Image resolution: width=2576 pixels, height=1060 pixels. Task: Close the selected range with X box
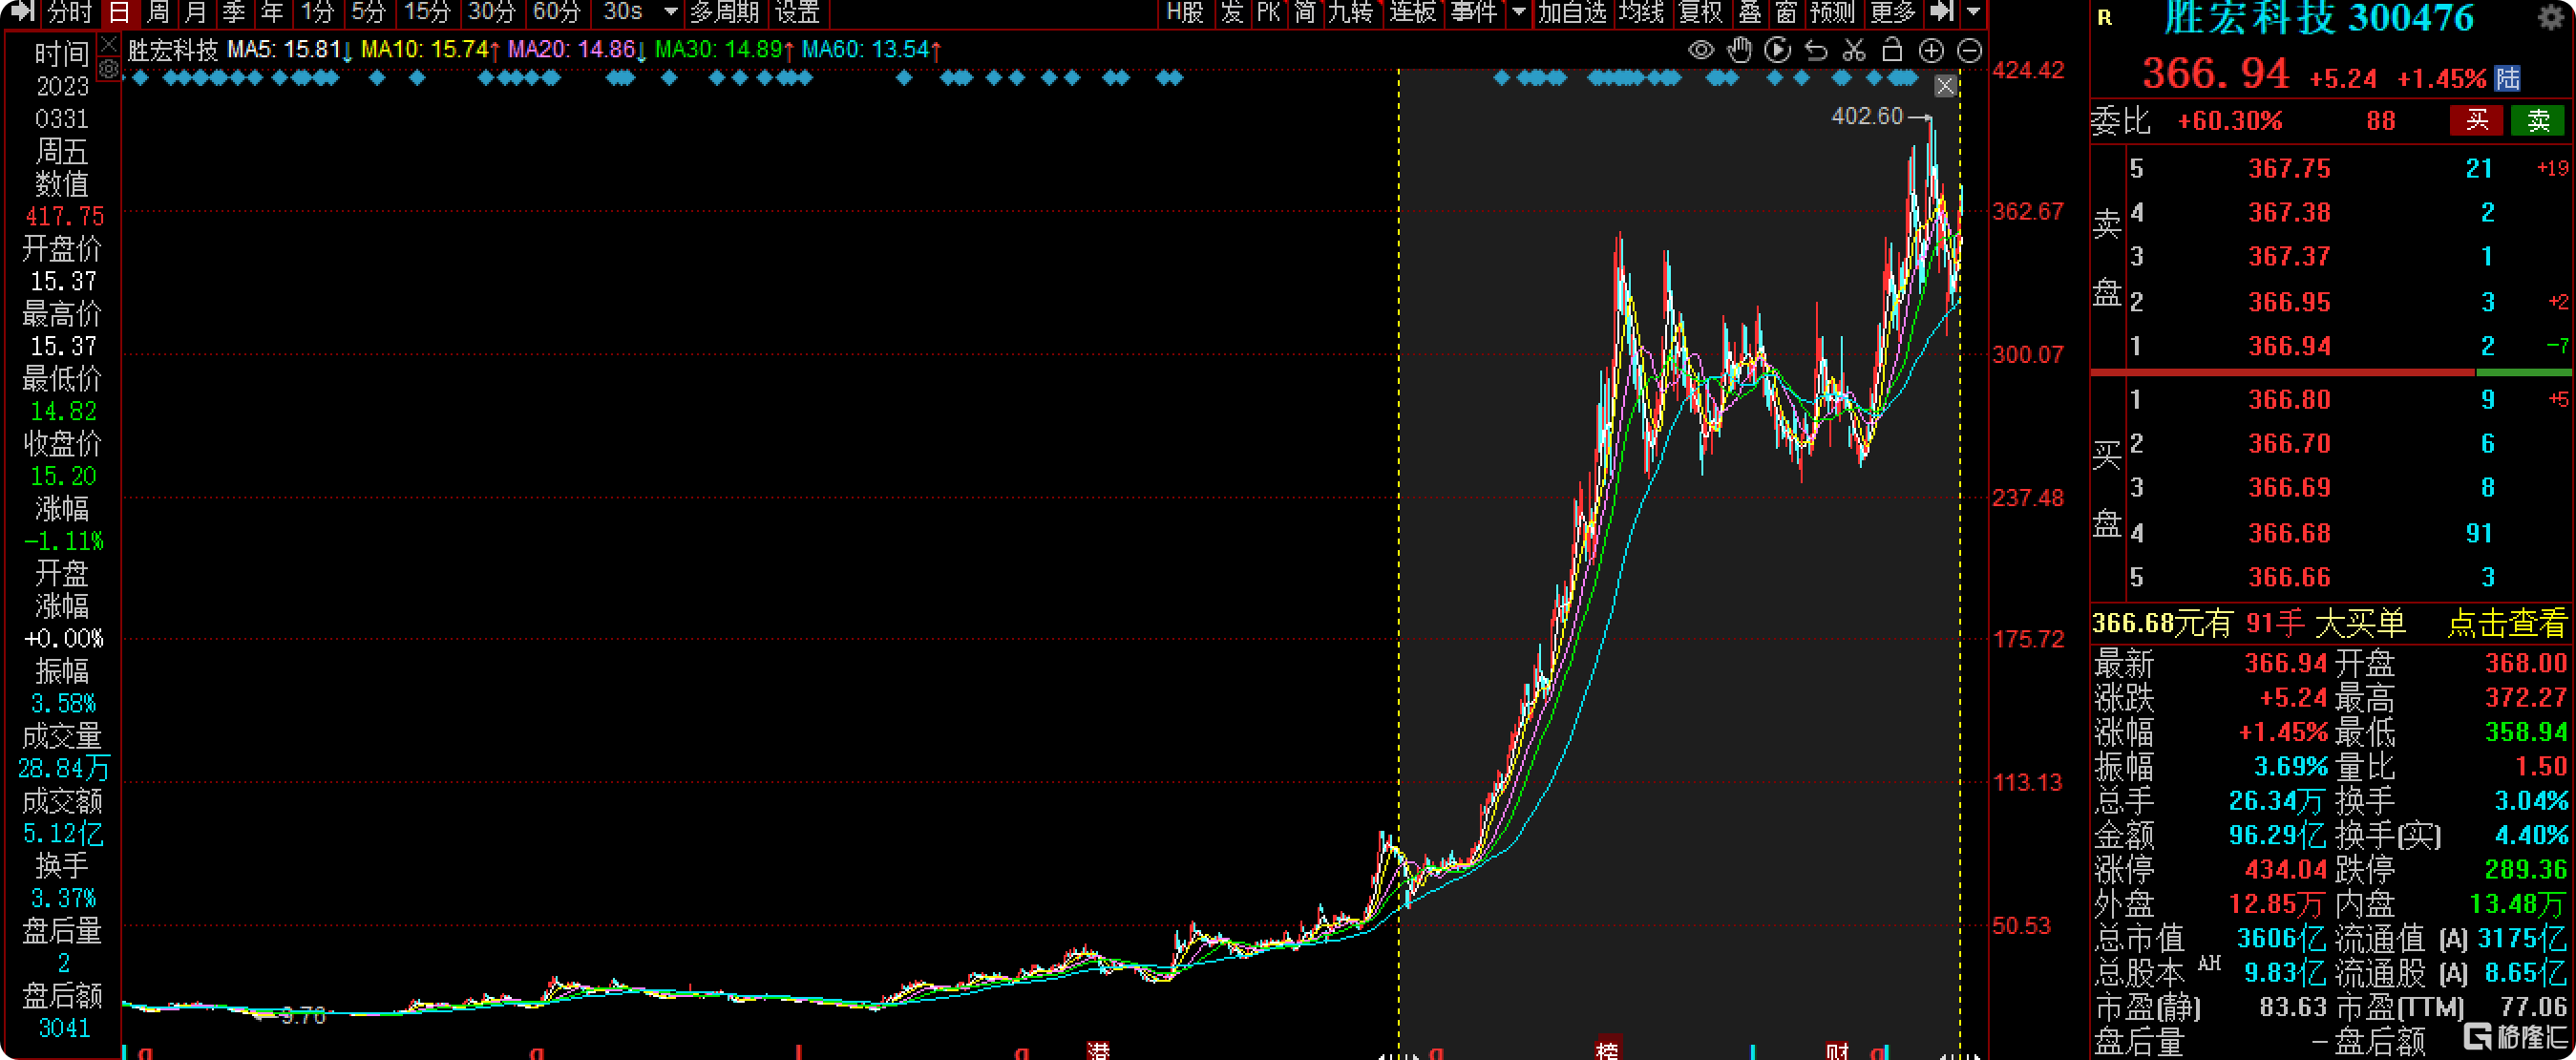point(1945,86)
